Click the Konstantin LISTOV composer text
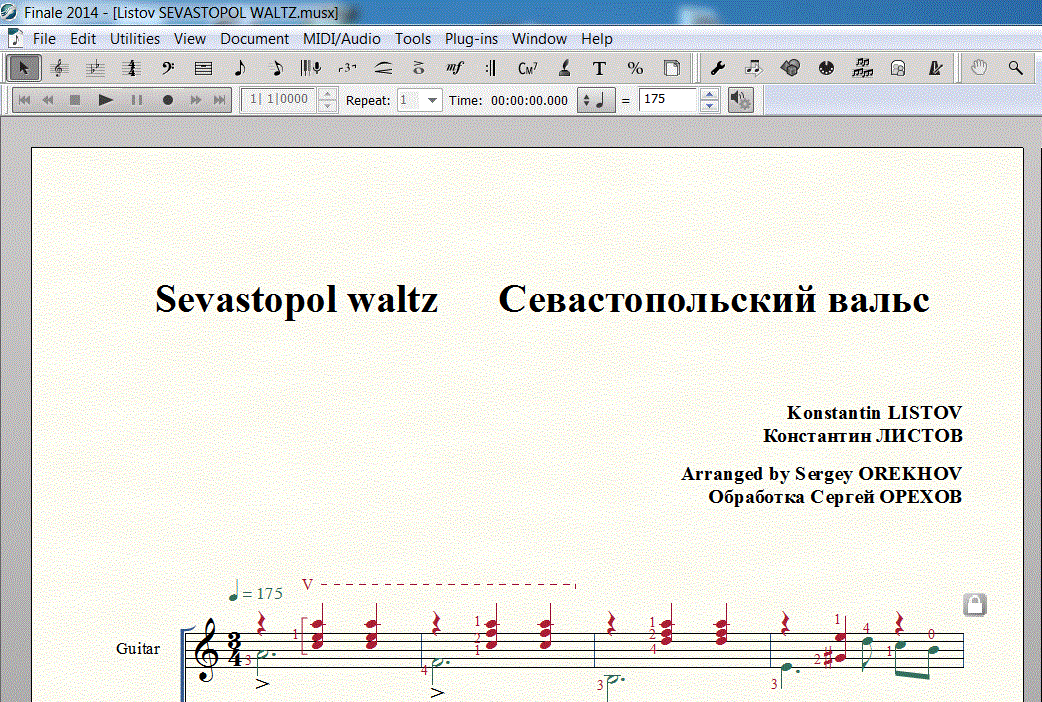The height and width of the screenshot is (702, 1042). pyautogui.click(x=874, y=413)
